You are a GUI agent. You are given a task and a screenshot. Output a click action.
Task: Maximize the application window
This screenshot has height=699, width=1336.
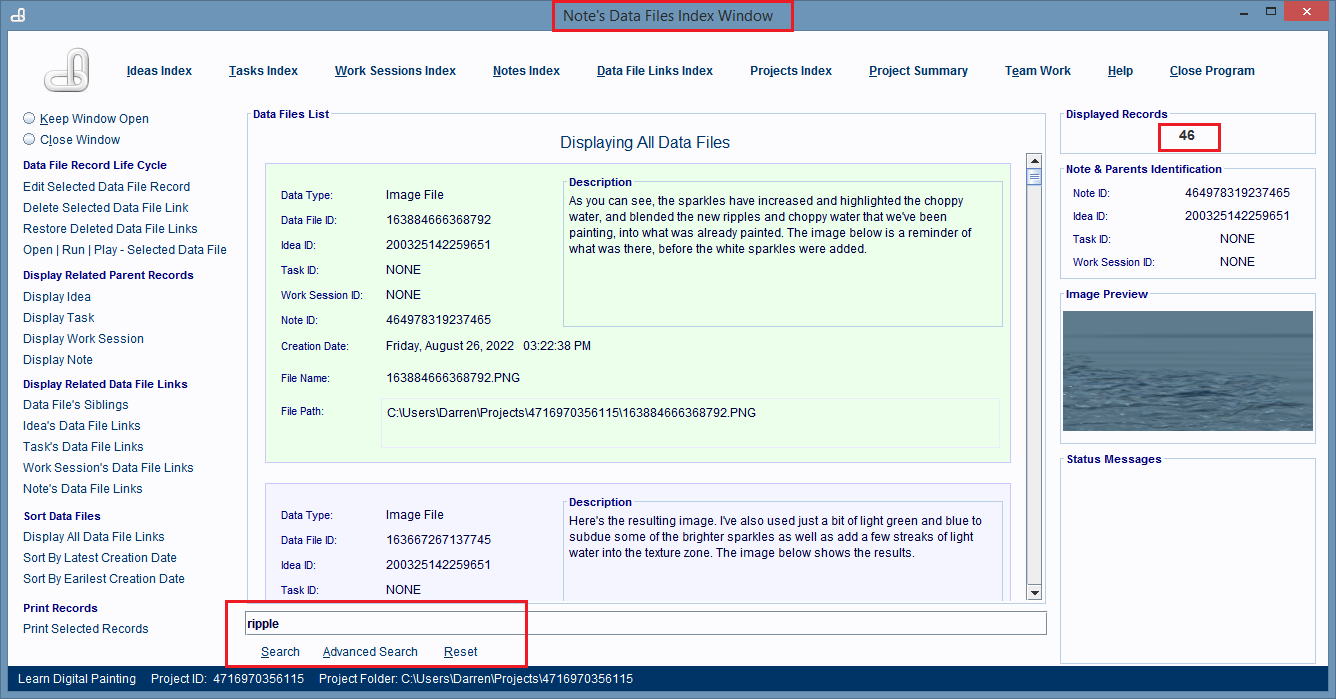point(1271,13)
